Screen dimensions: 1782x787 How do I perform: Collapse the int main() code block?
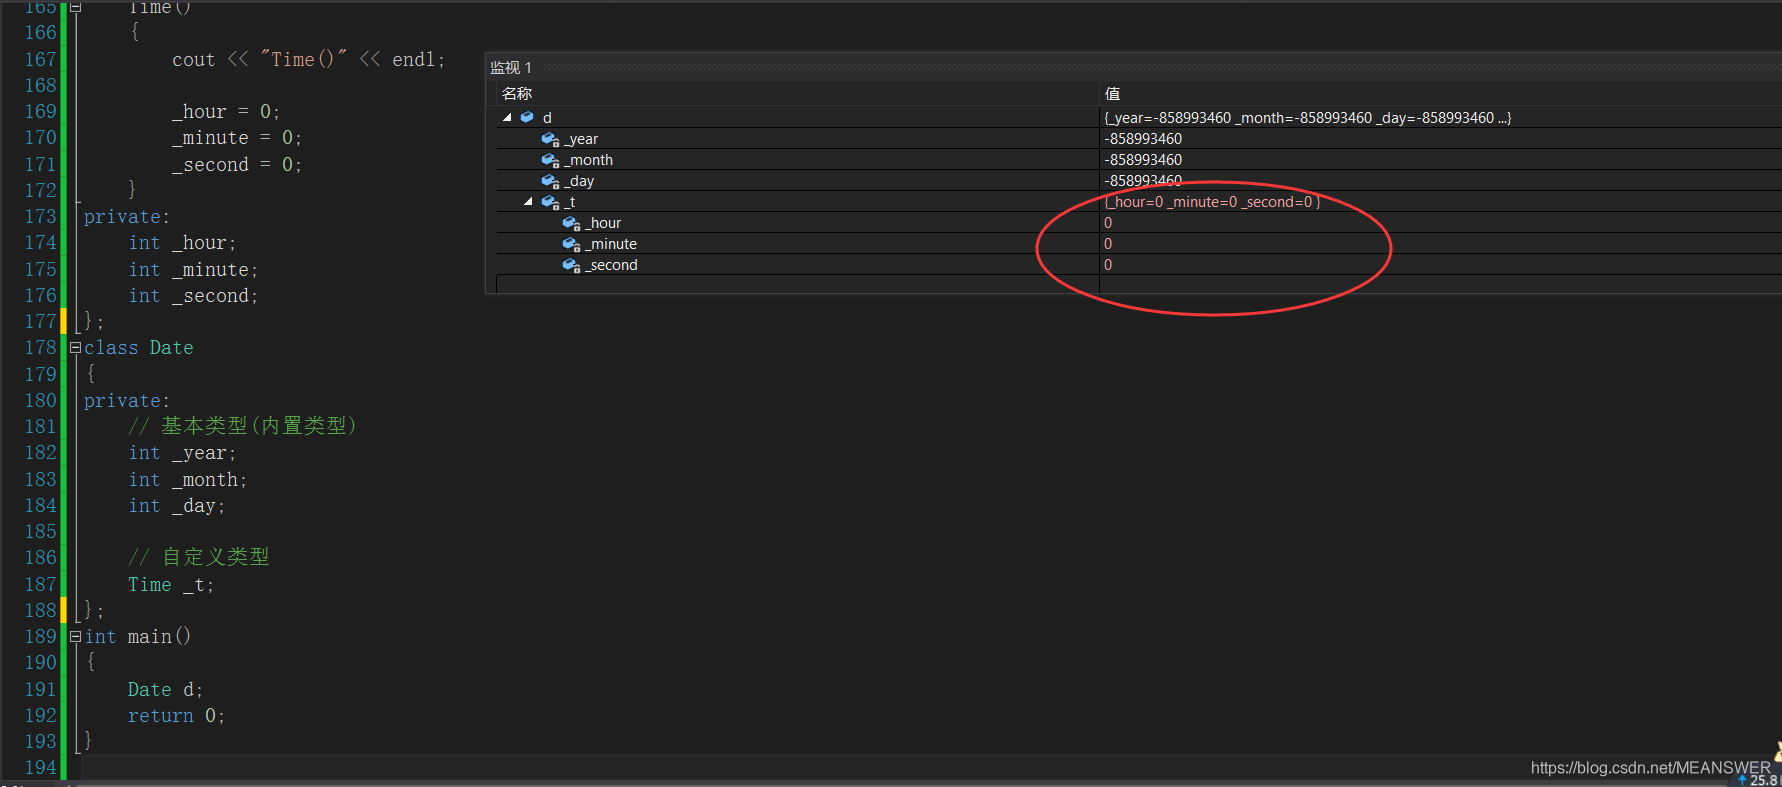pos(75,636)
